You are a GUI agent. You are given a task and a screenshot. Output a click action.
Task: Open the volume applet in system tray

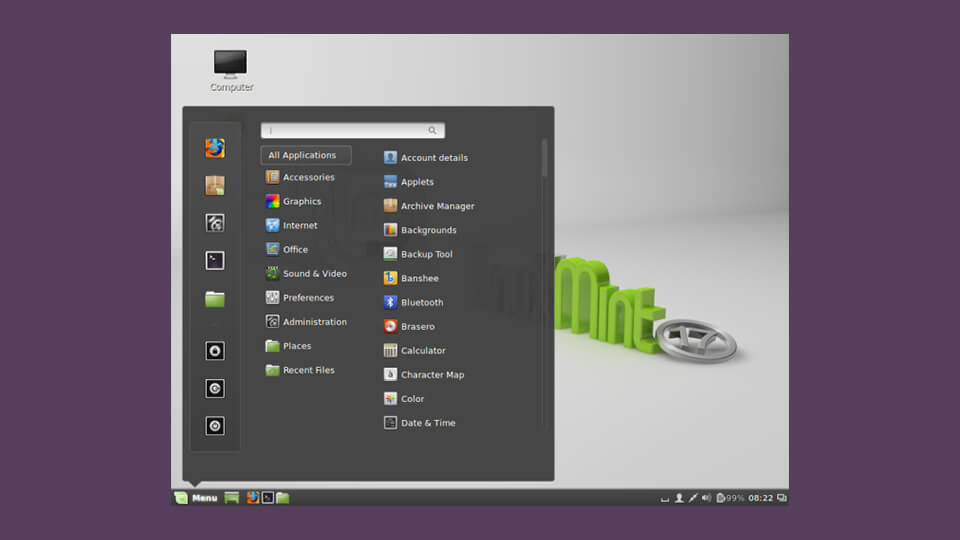[706, 498]
